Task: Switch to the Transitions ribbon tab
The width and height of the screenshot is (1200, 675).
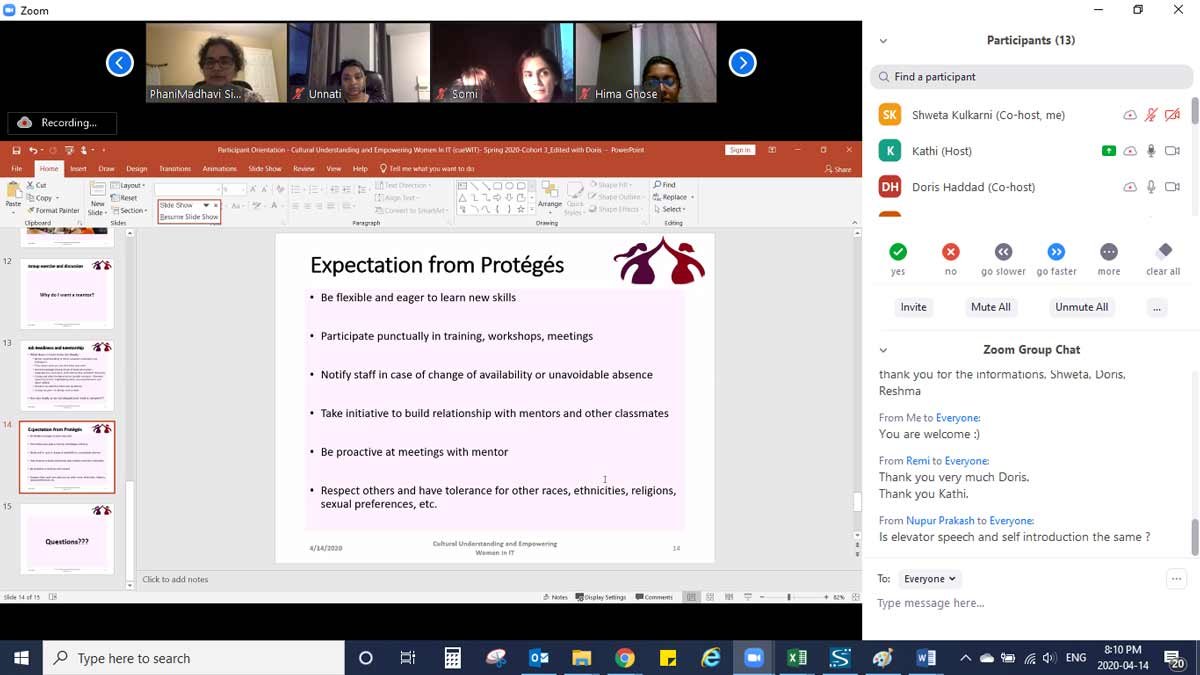Action: tap(175, 169)
